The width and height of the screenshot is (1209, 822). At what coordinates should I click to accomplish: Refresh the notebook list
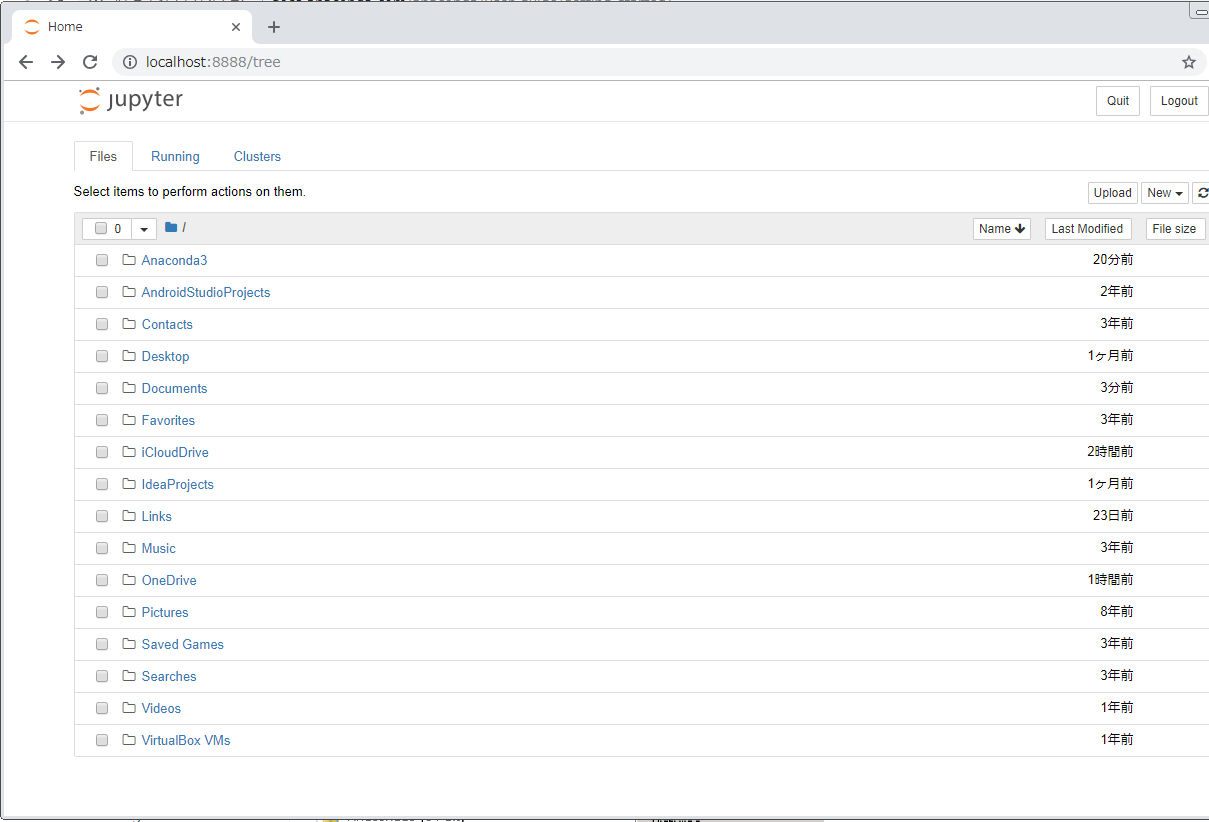(x=1201, y=193)
